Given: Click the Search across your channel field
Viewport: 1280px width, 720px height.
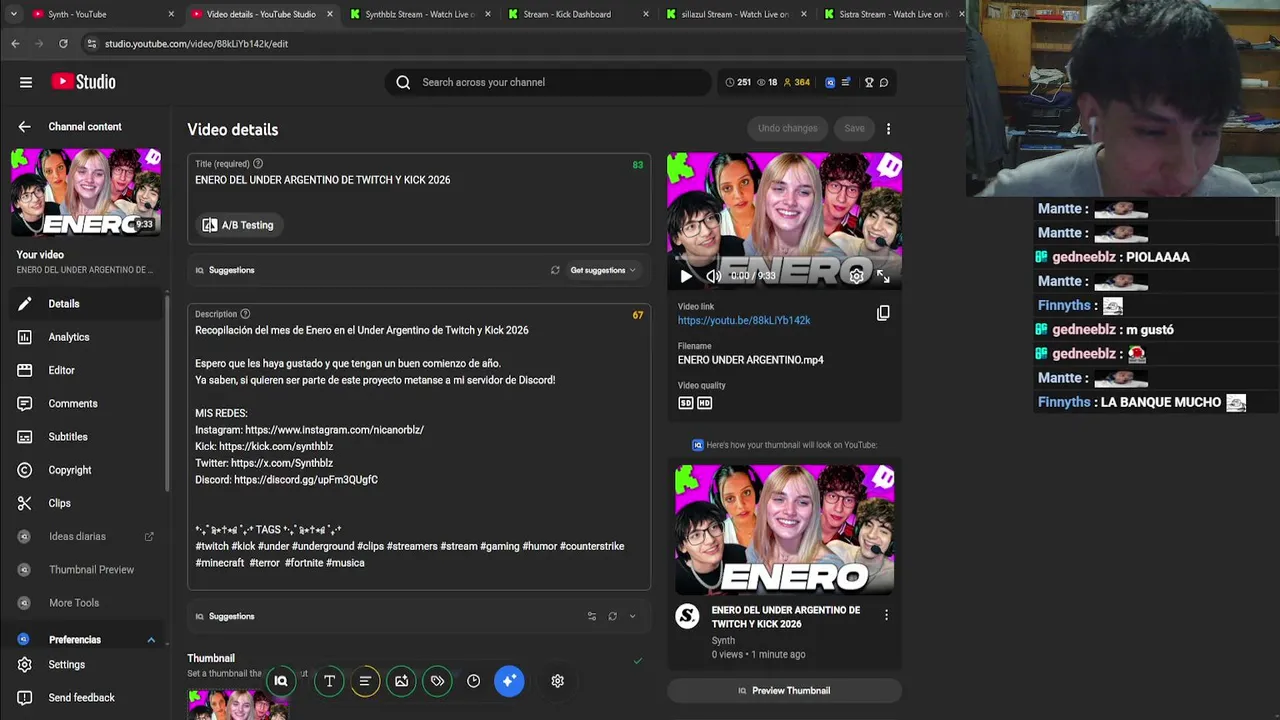Looking at the screenshot, I should point(548,82).
